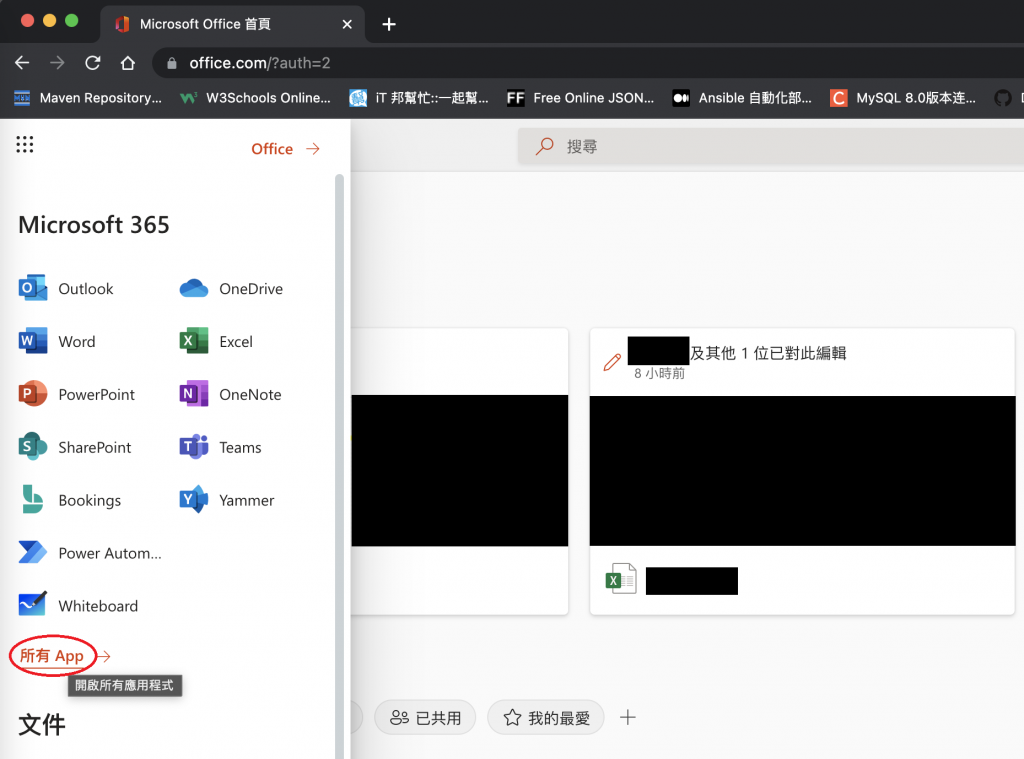Open the Yammer app icon
Viewport: 1024px width, 759px height.
point(193,500)
